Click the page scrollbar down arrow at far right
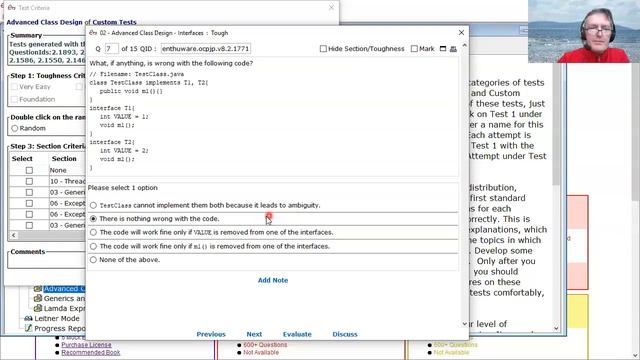This screenshot has height=360, width=640. 636,356
